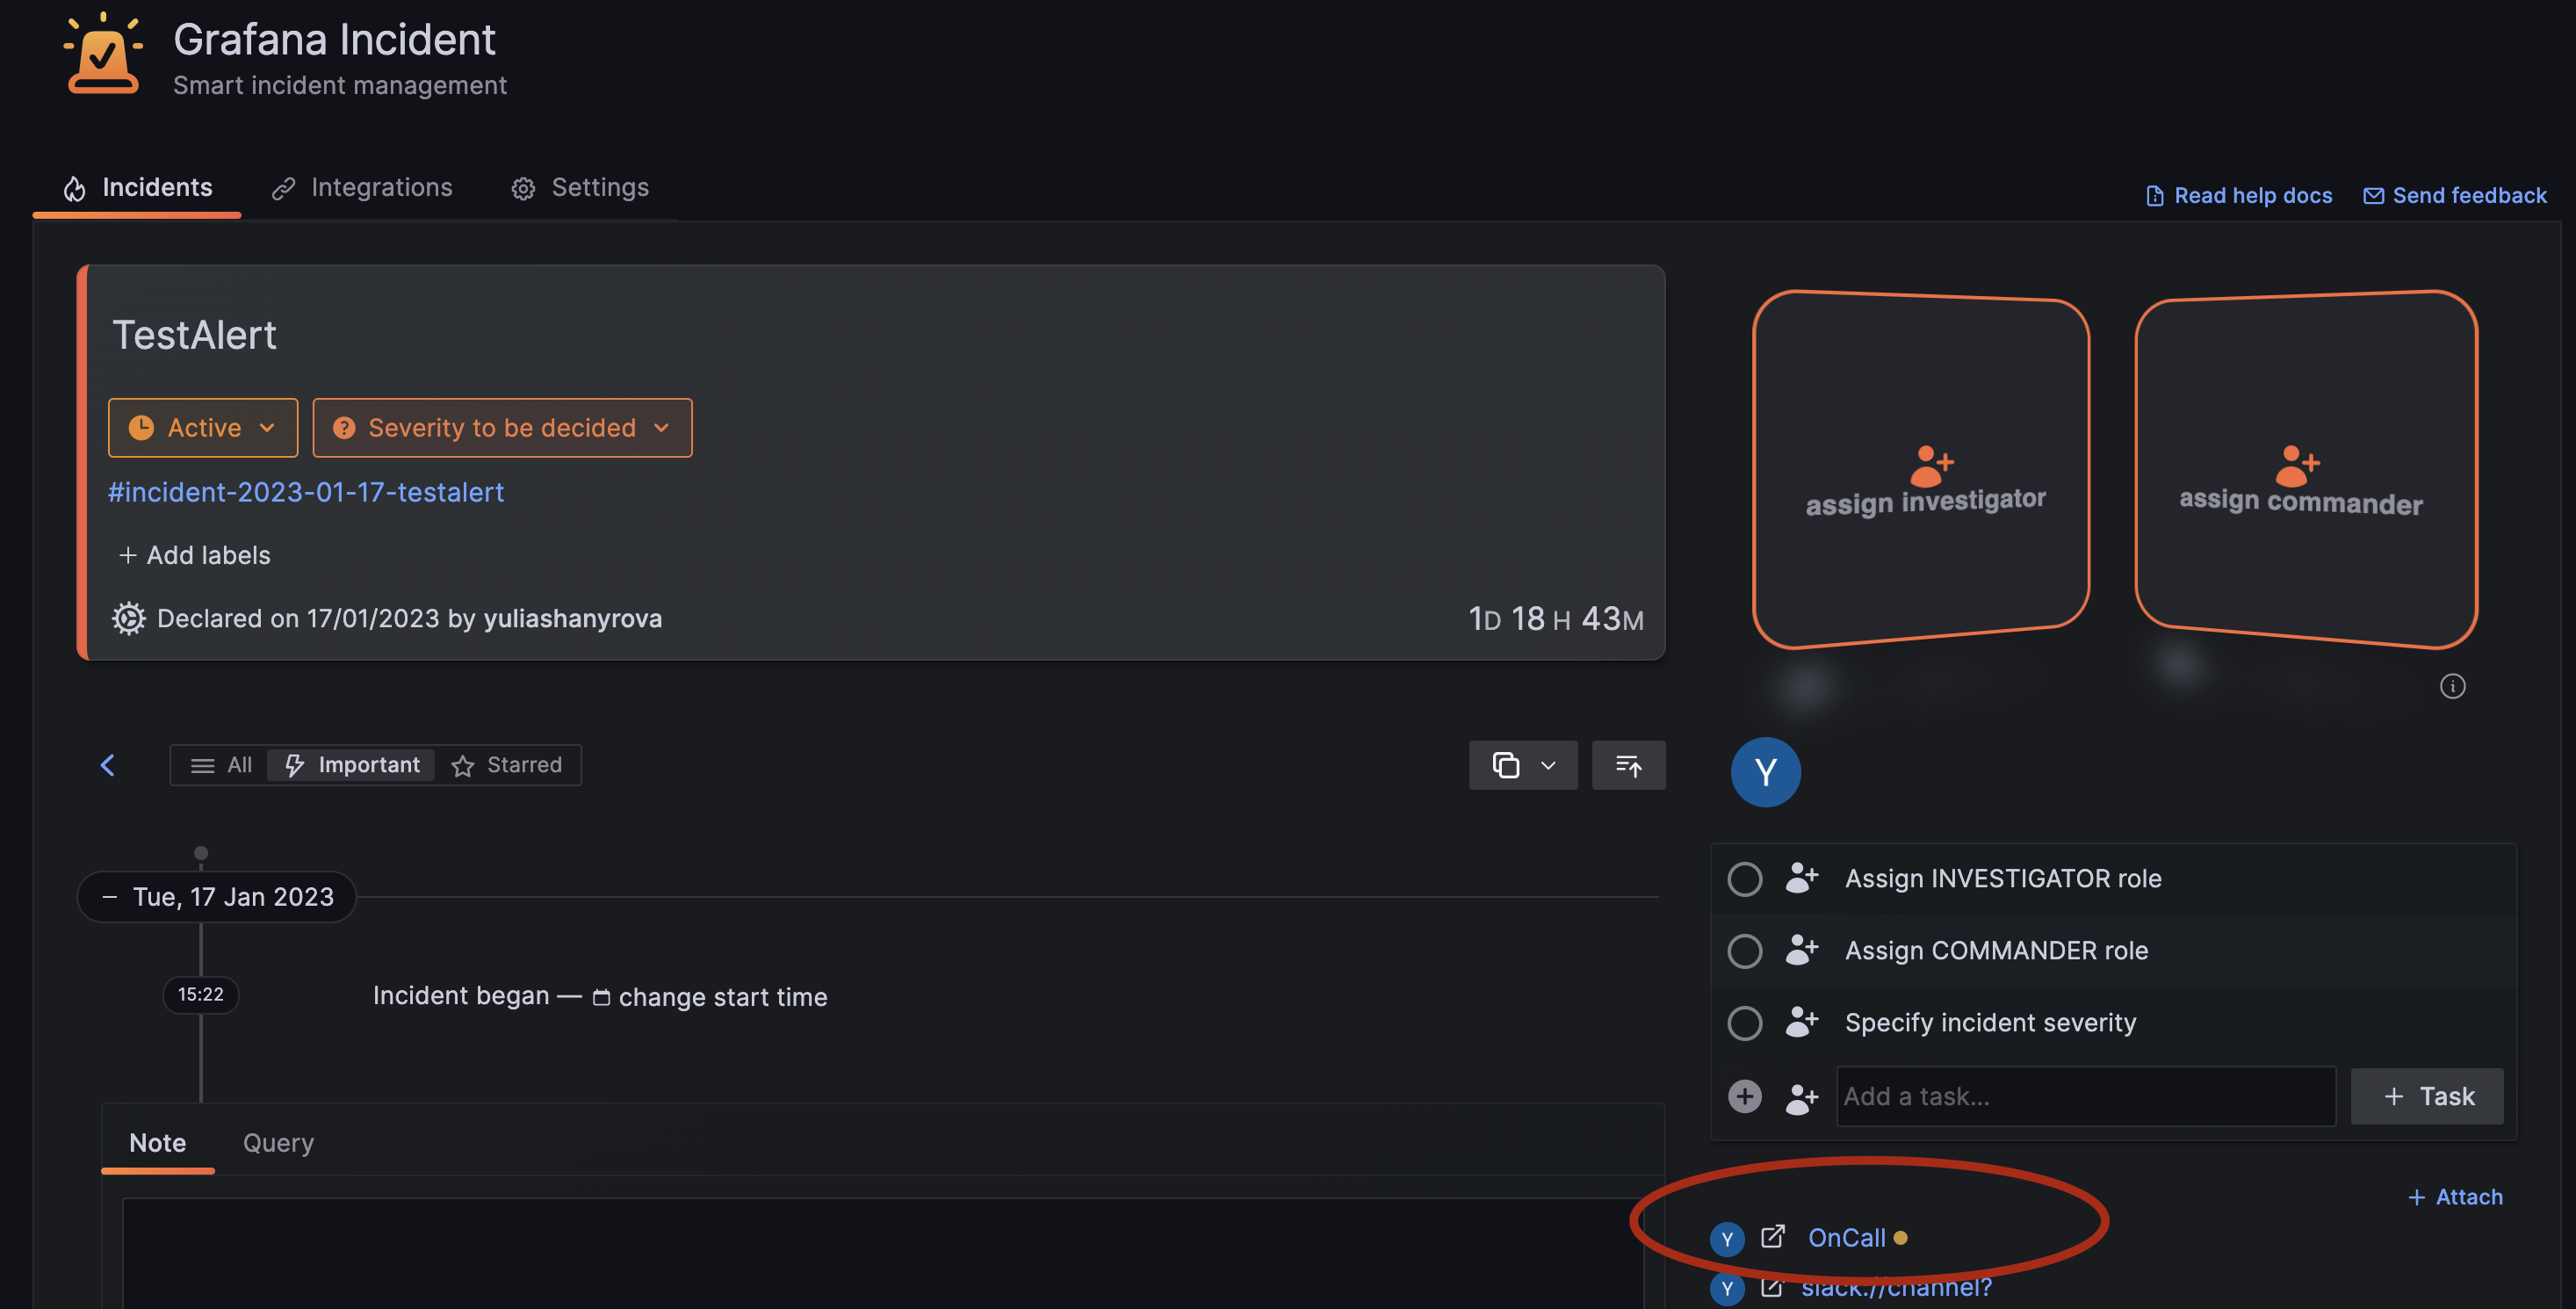Open the Active status dropdown
The width and height of the screenshot is (2576, 1309).
pyautogui.click(x=202, y=427)
